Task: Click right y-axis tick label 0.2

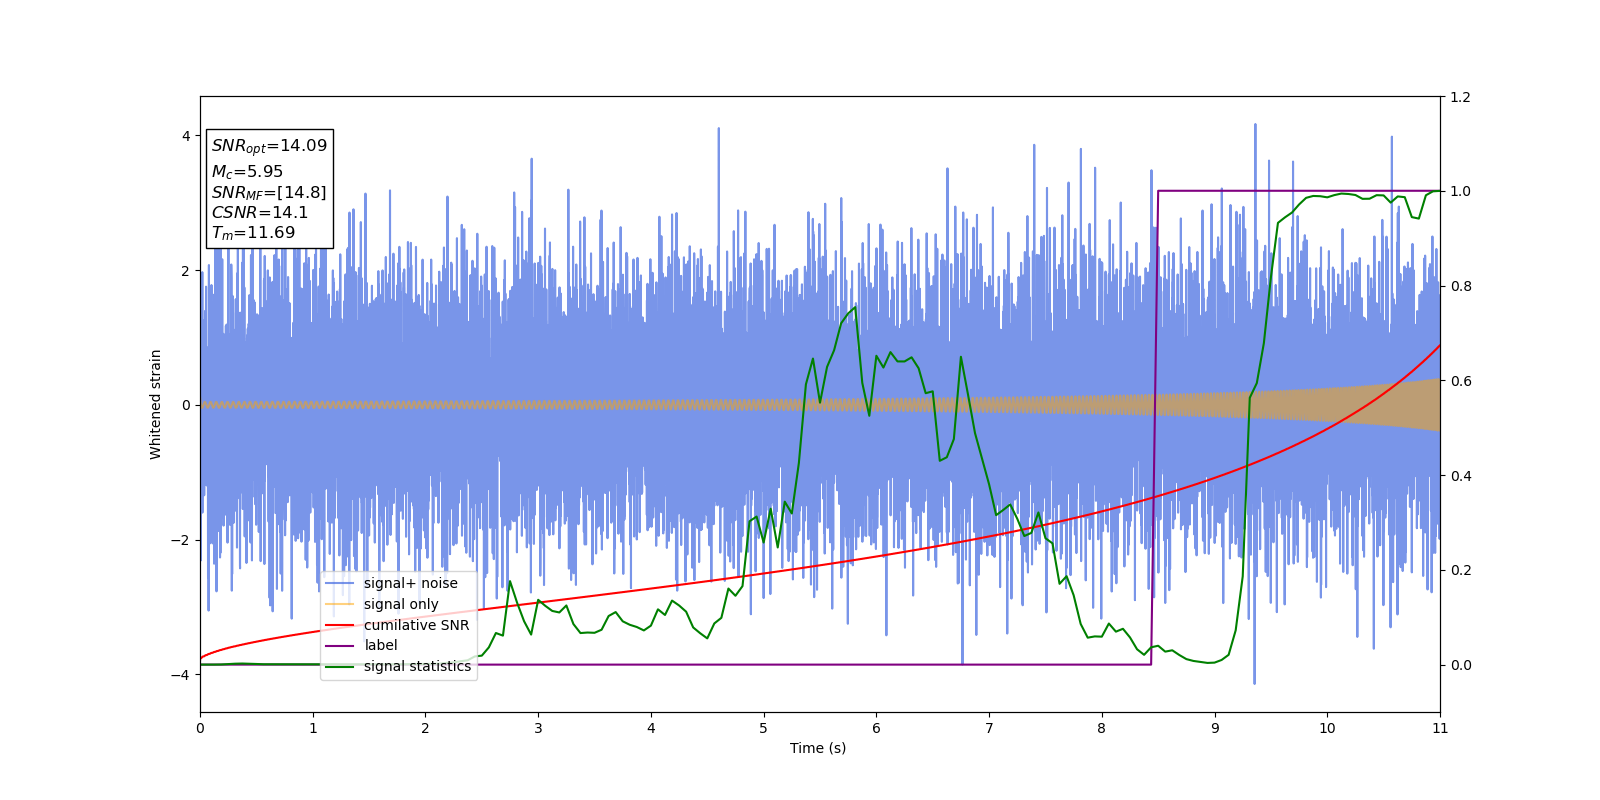Action: pyautogui.click(x=1460, y=570)
